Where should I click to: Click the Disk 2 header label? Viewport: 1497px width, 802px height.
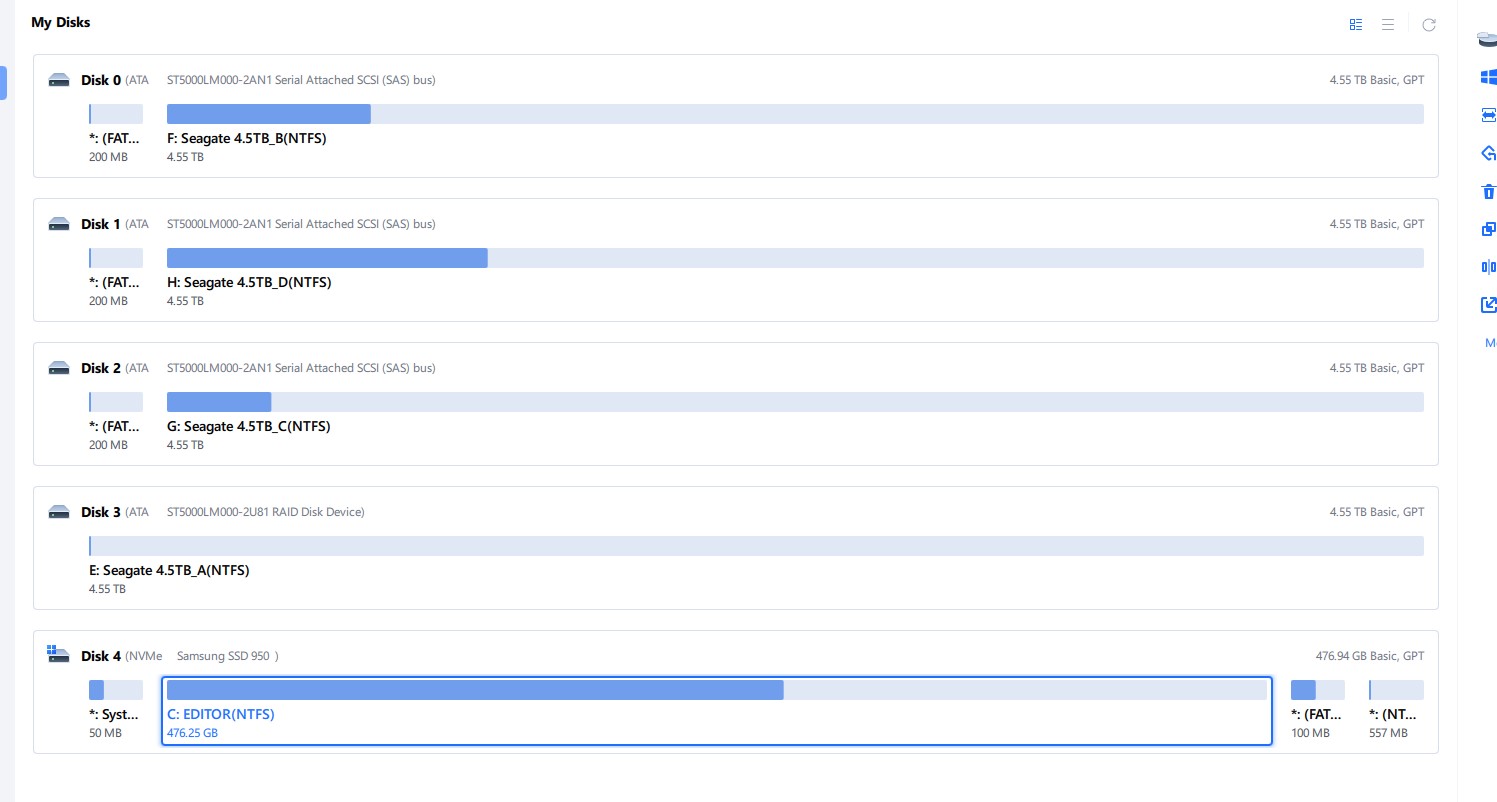[101, 368]
